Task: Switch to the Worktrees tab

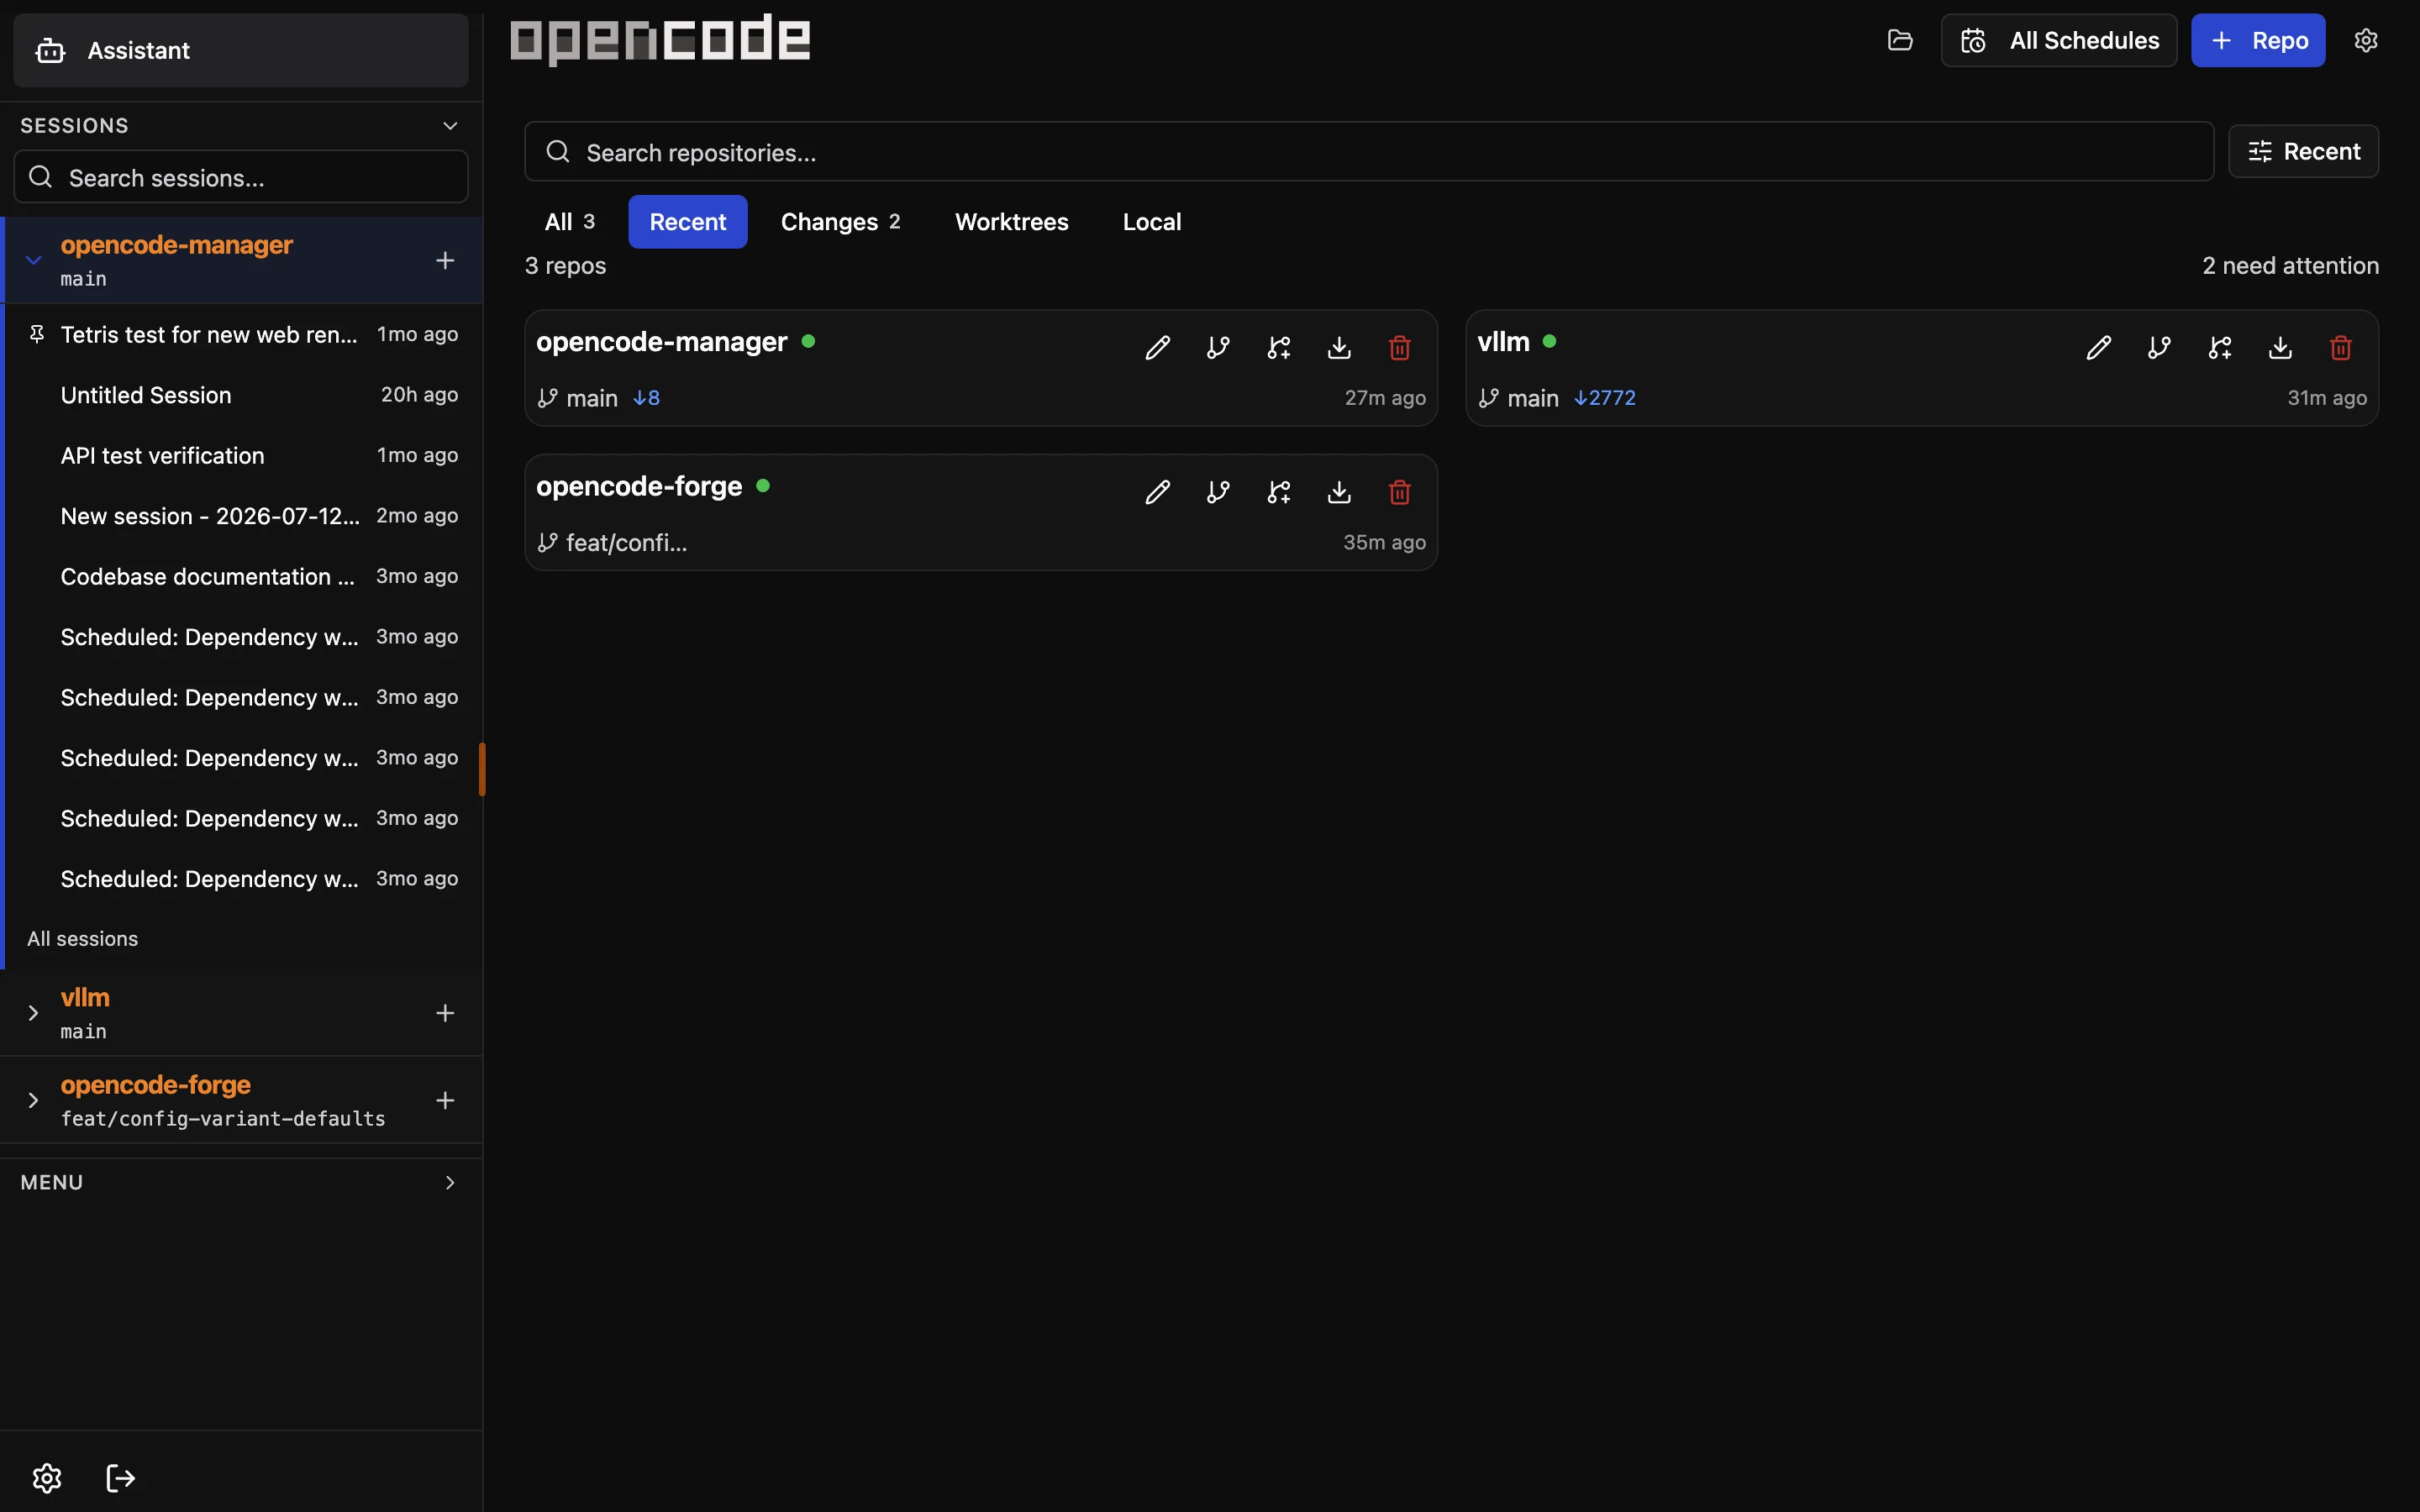Action: [x=1011, y=222]
